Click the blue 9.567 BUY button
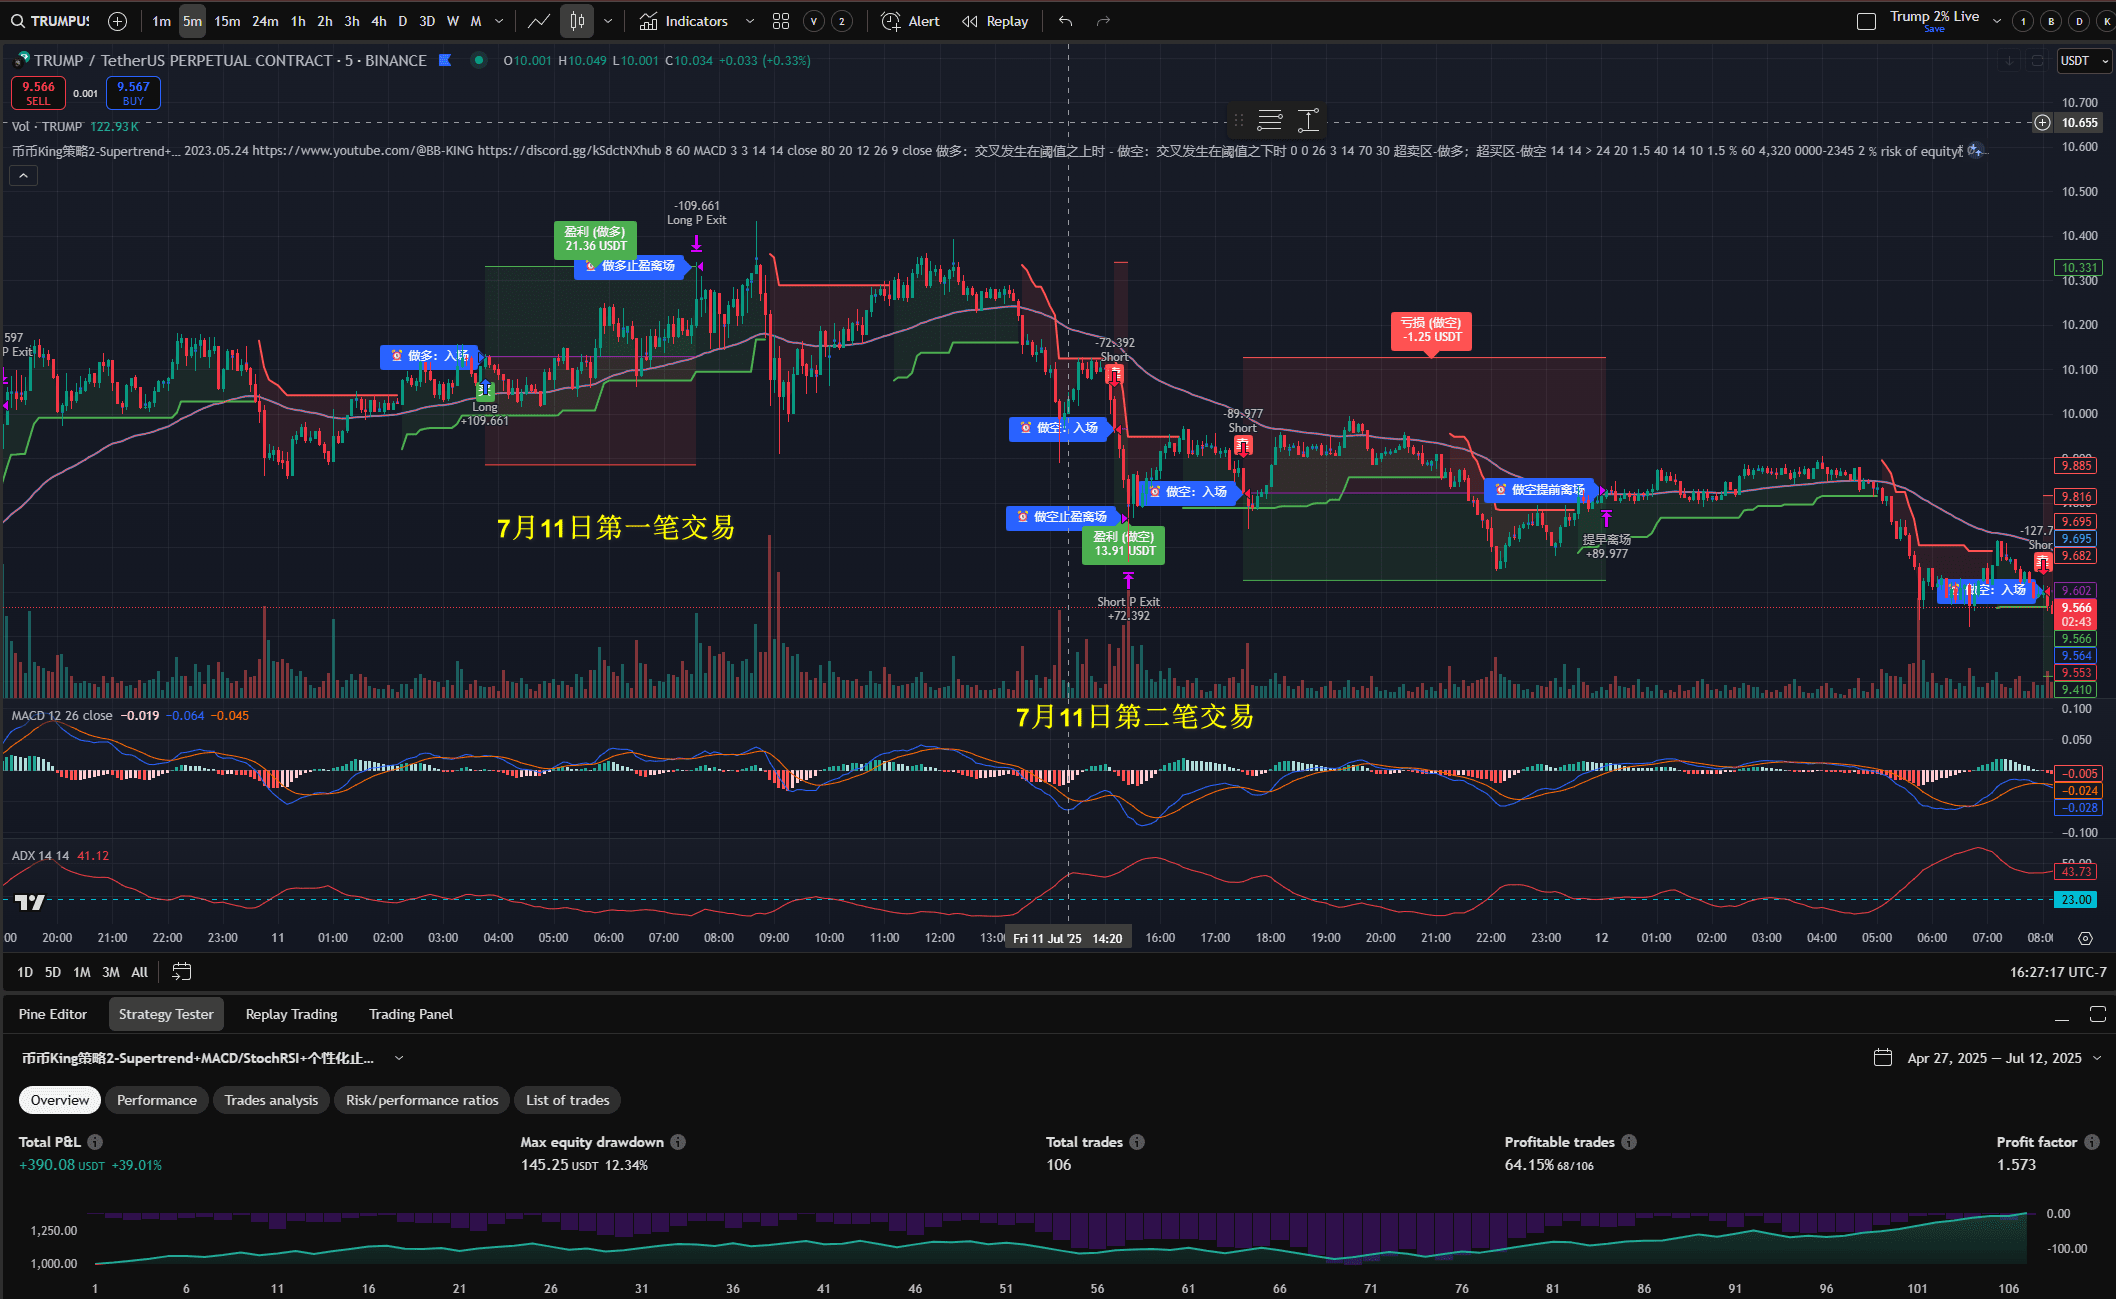 [x=133, y=93]
